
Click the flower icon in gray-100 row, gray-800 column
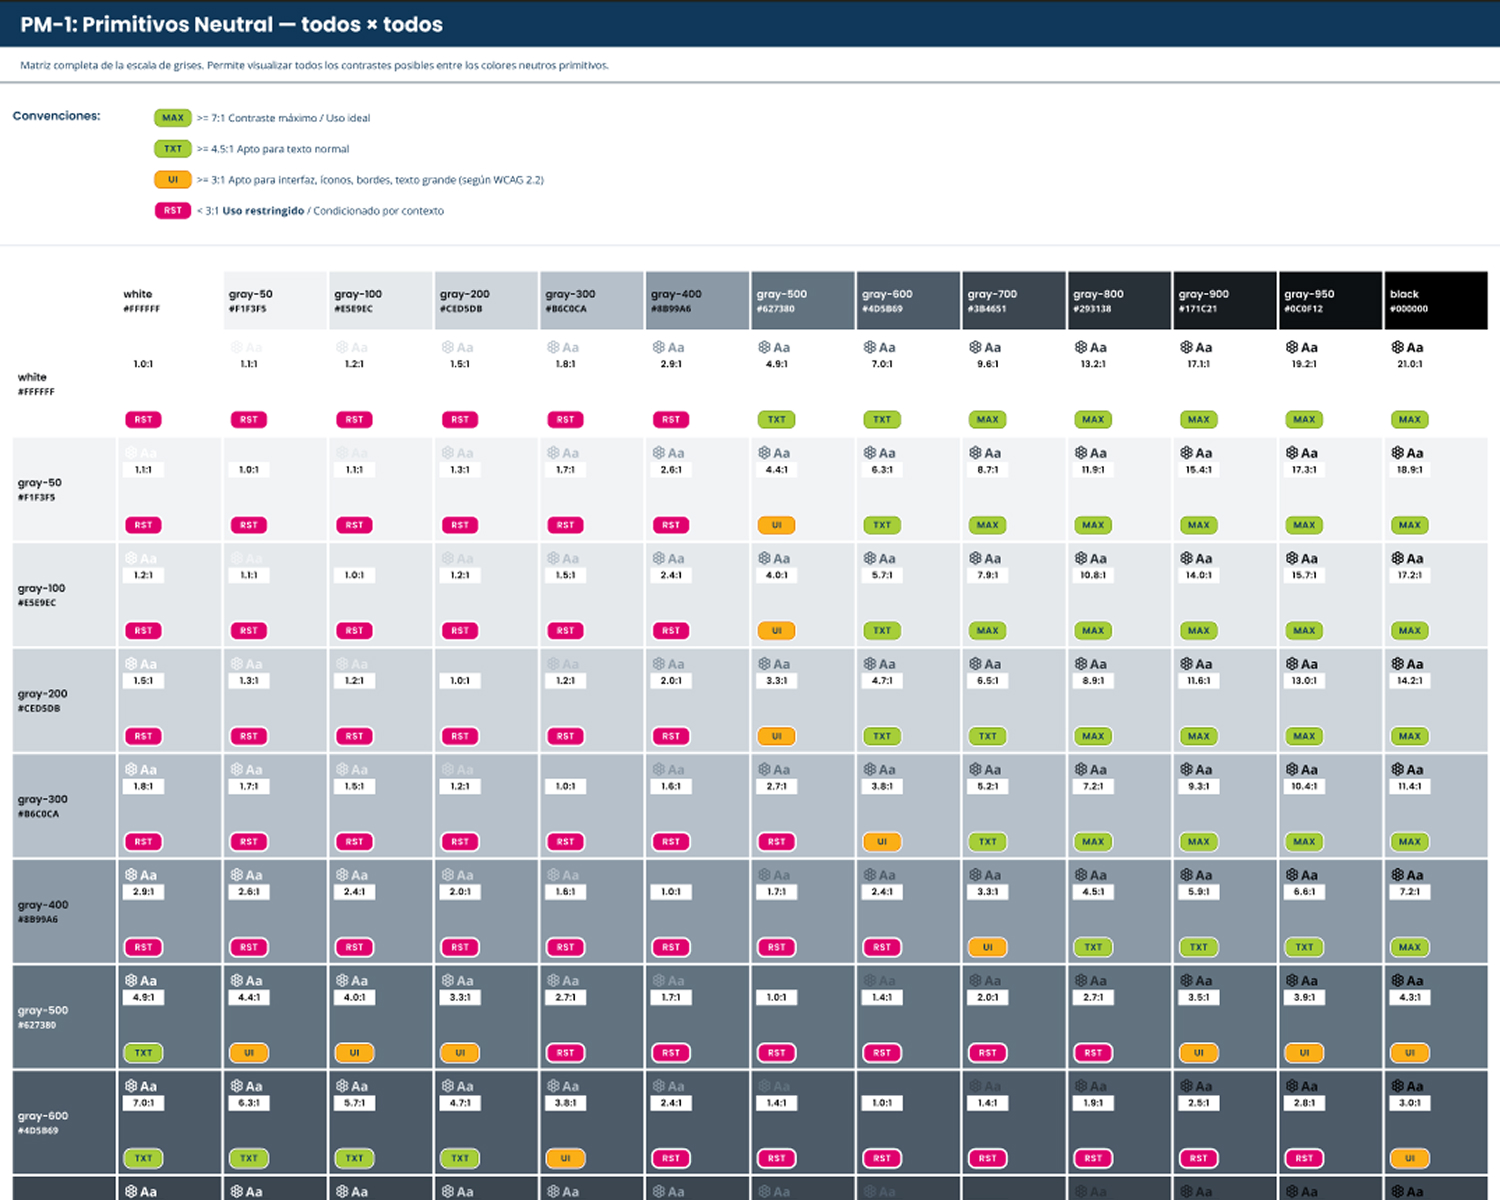(1081, 558)
